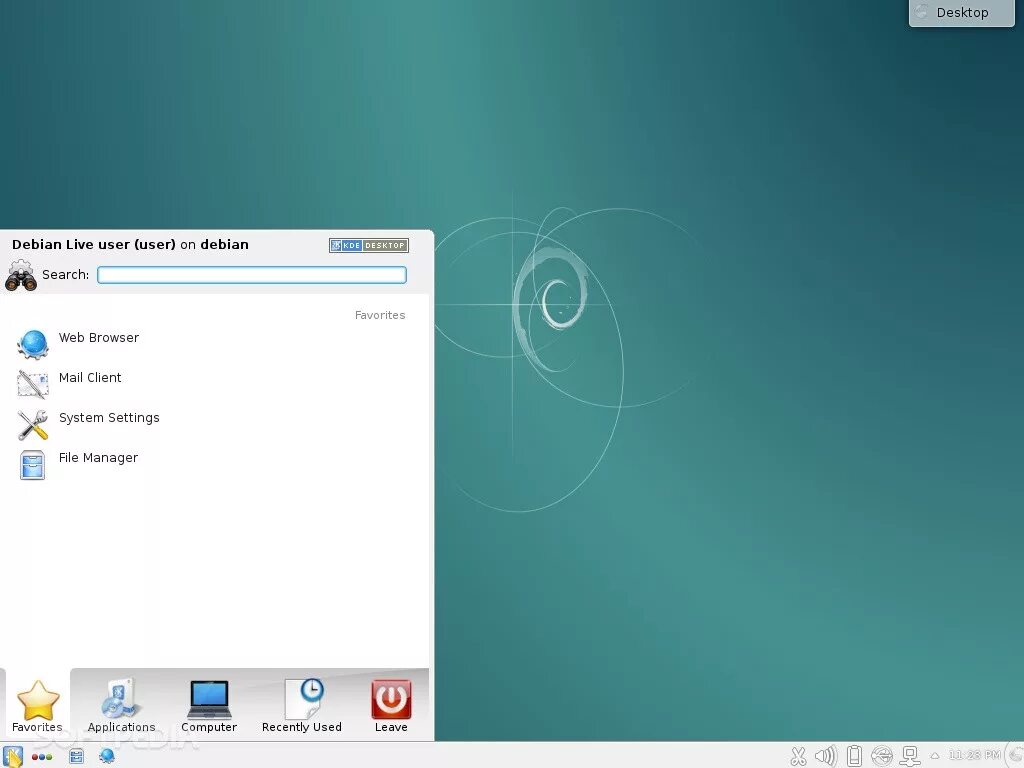Switch to the Applications tab
This screenshot has height=768, width=1024.
pos(121,706)
